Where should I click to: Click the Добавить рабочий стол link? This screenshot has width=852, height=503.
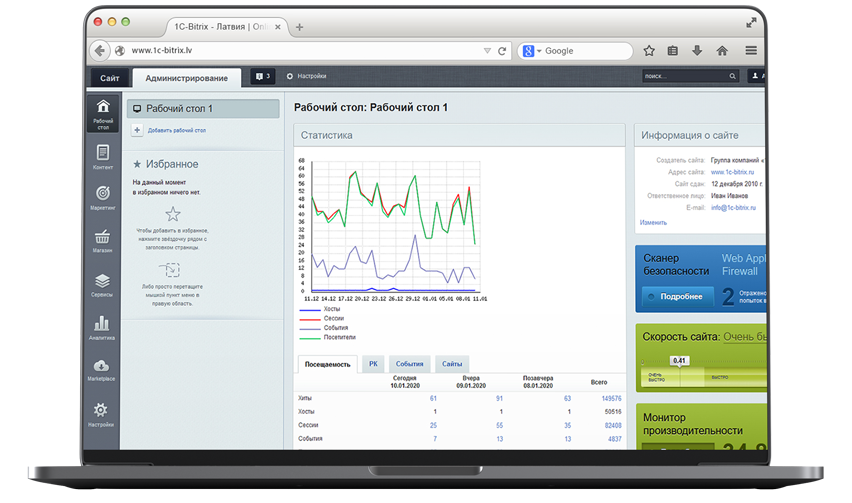(176, 130)
